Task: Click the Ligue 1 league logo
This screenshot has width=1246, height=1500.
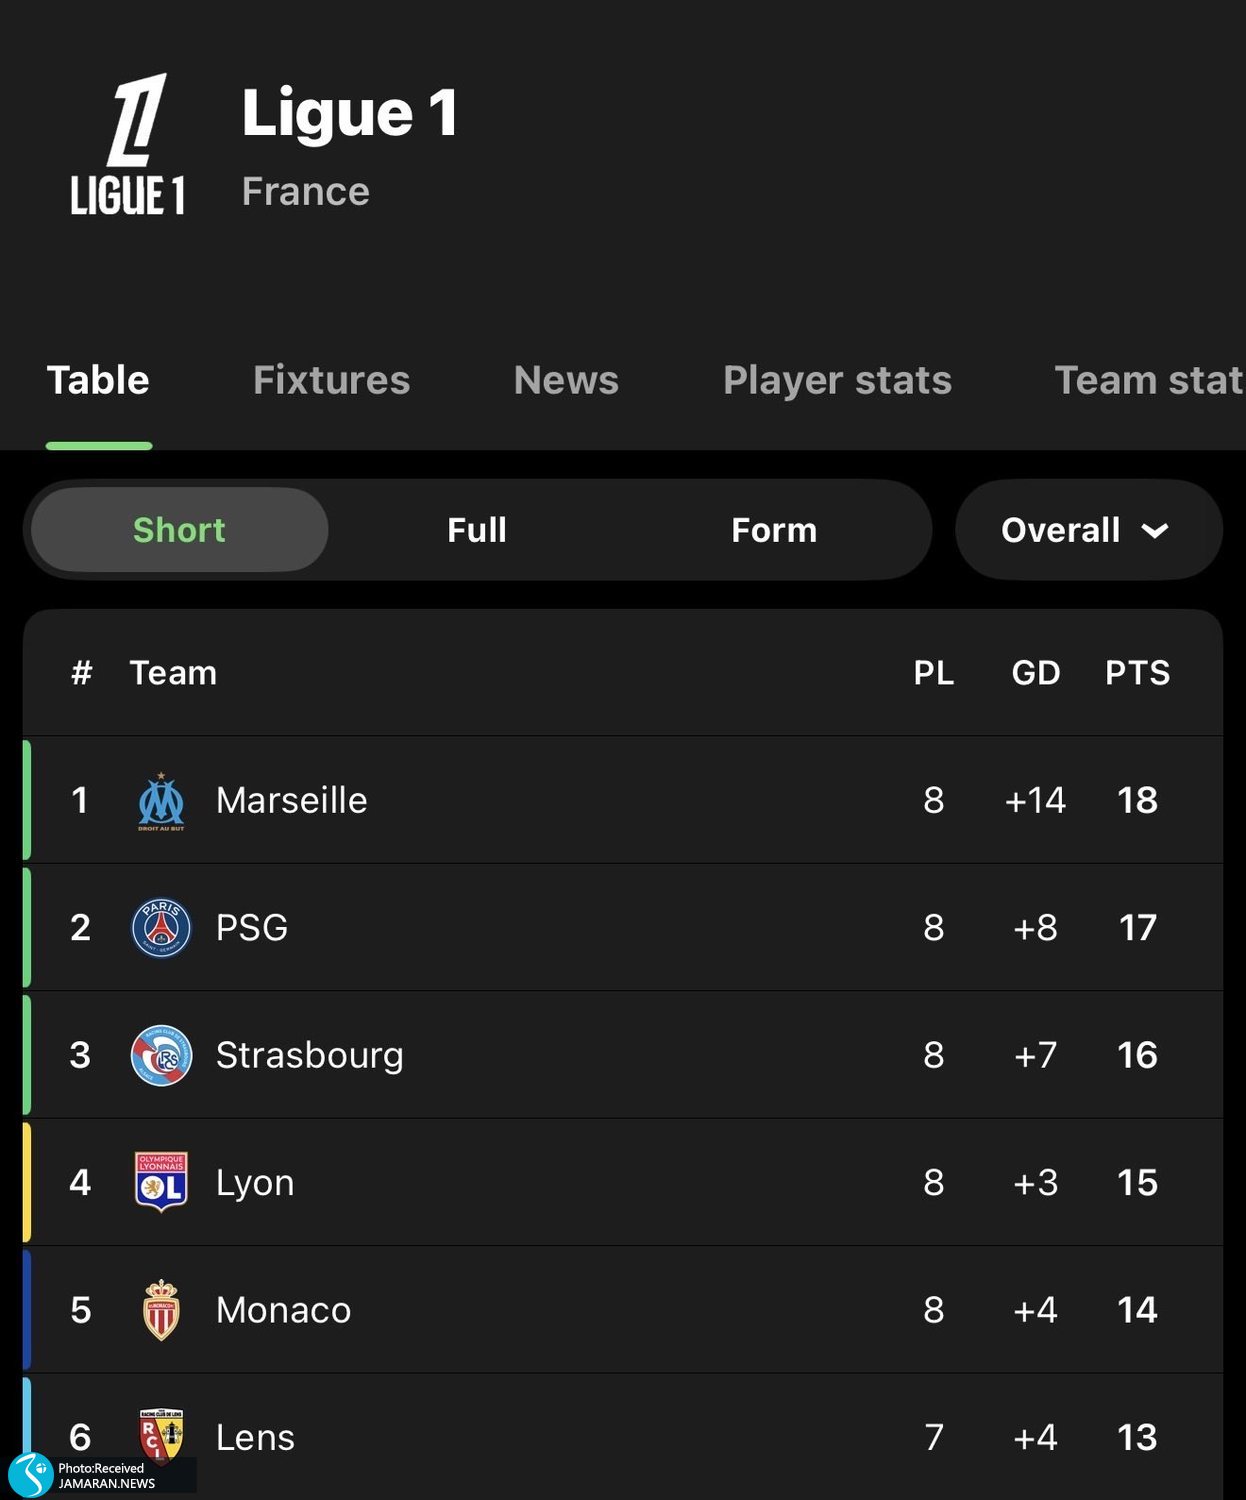Action: pyautogui.click(x=128, y=145)
